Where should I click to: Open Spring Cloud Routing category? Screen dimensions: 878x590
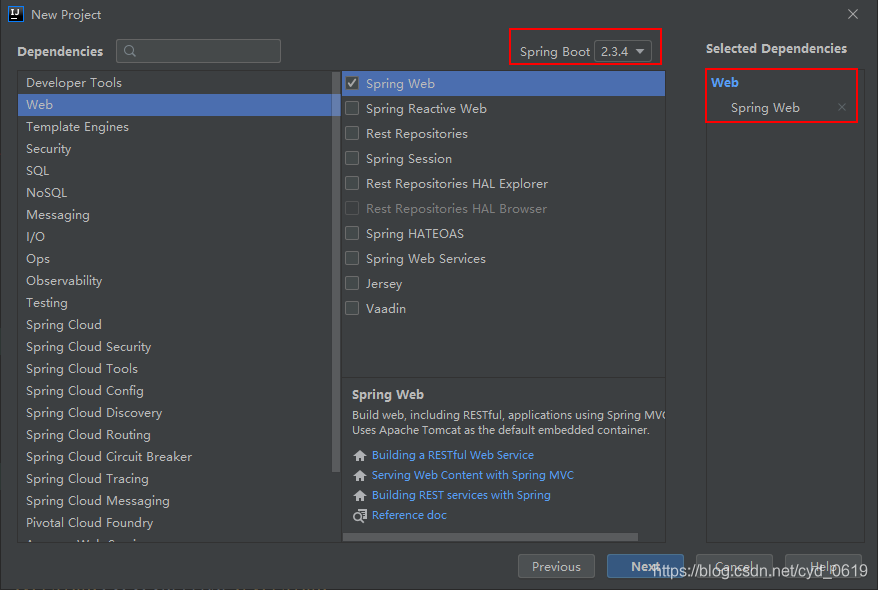(x=175, y=435)
